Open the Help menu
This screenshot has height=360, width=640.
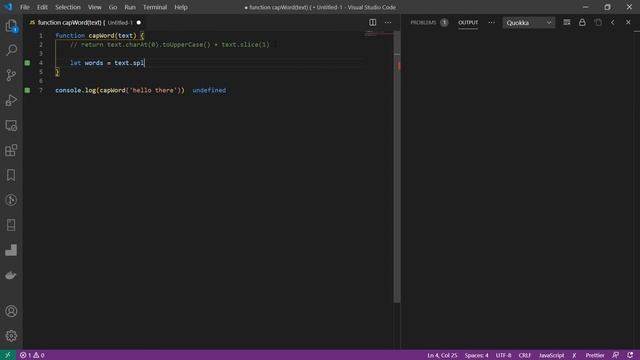click(x=181, y=7)
